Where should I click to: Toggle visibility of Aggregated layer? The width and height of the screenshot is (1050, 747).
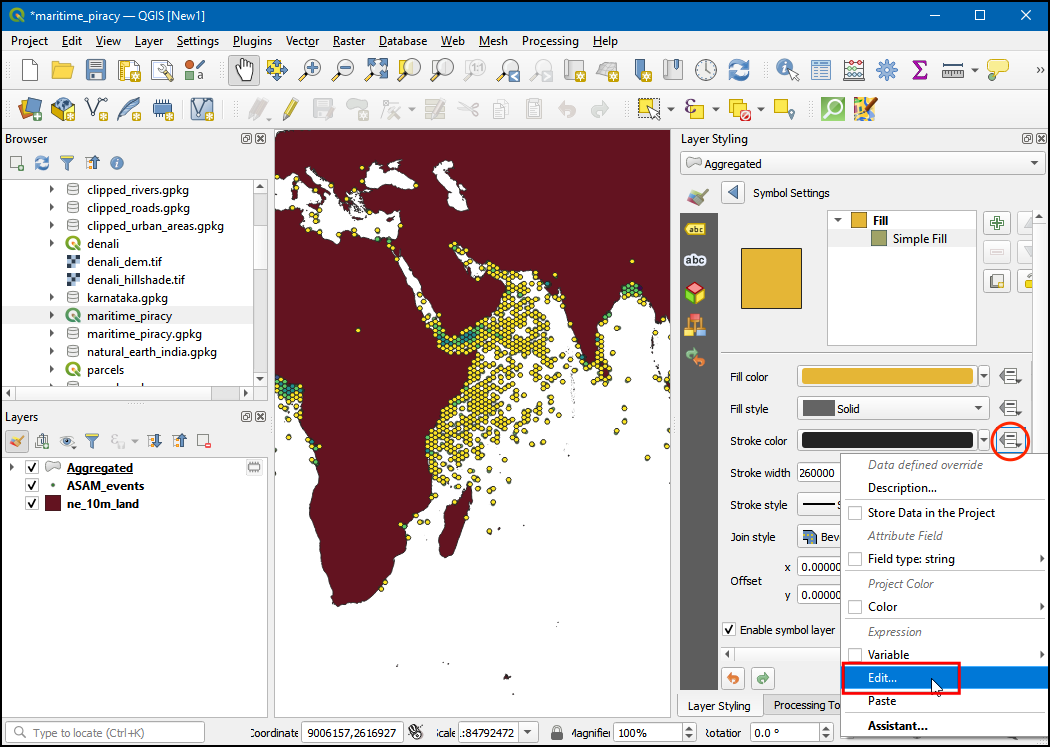(31, 467)
